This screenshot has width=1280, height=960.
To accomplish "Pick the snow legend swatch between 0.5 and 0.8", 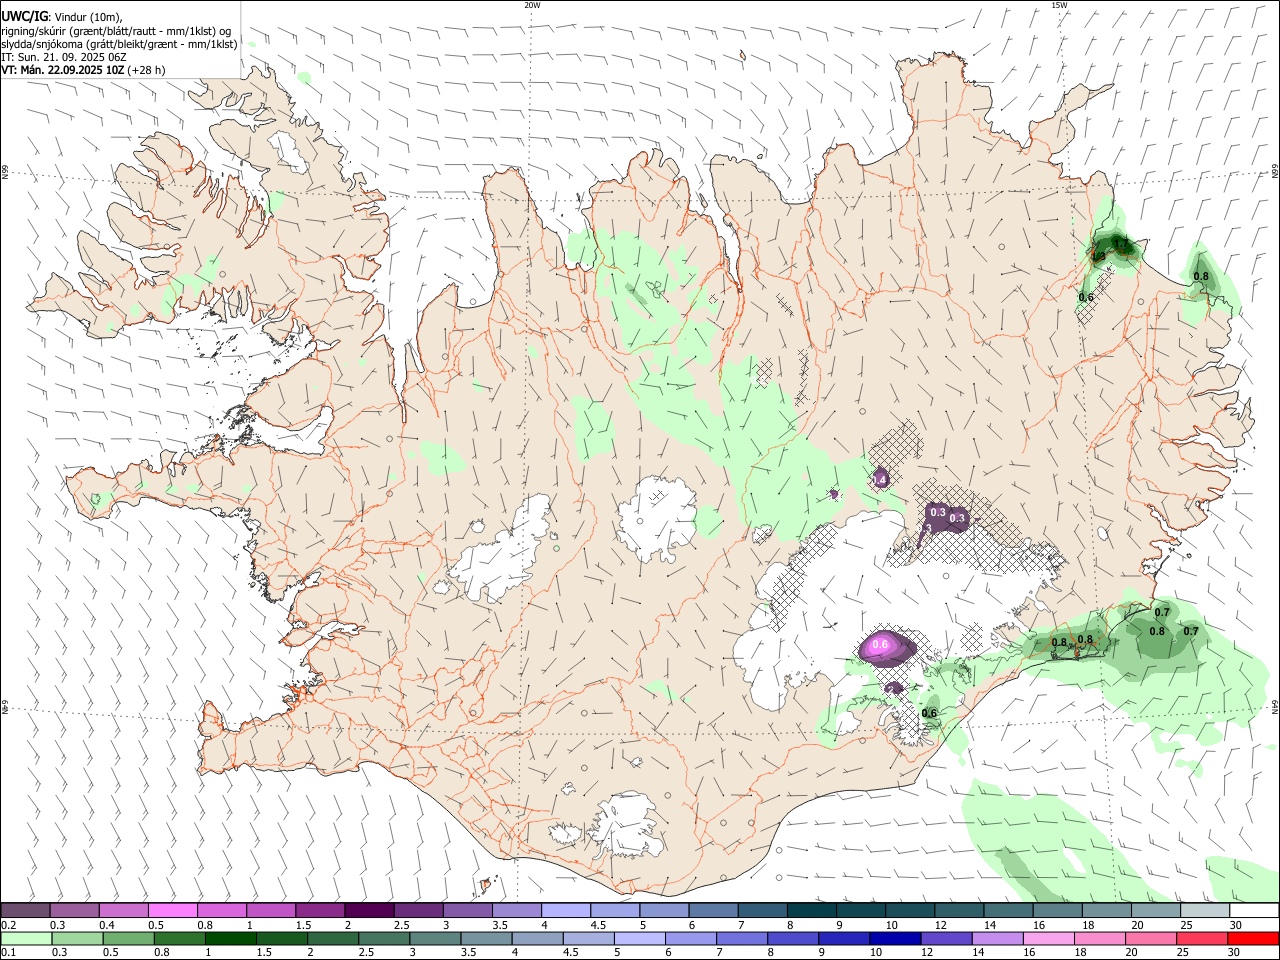I will [x=172, y=910].
